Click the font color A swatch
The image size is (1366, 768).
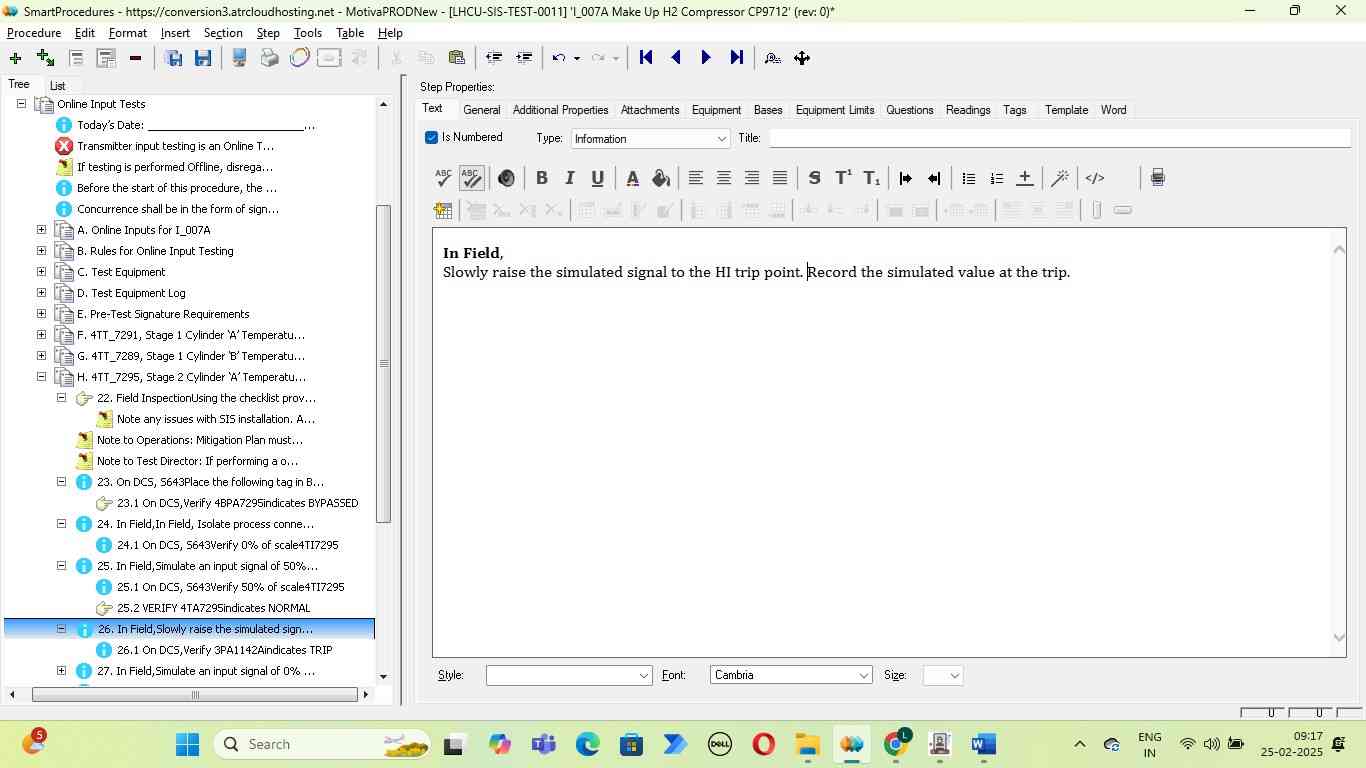click(x=632, y=178)
